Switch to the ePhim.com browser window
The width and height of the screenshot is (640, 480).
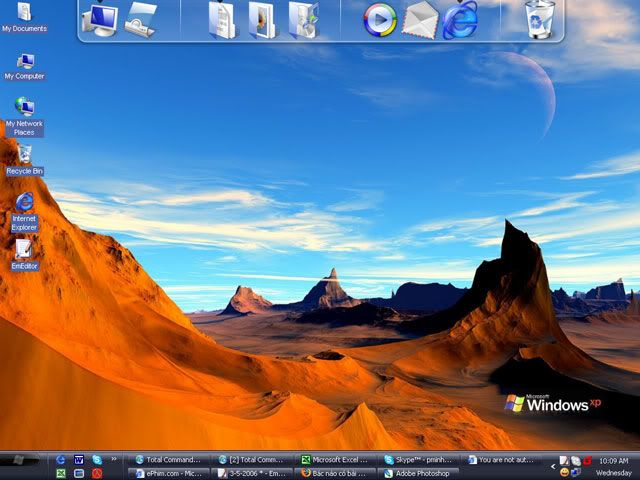coord(169,473)
